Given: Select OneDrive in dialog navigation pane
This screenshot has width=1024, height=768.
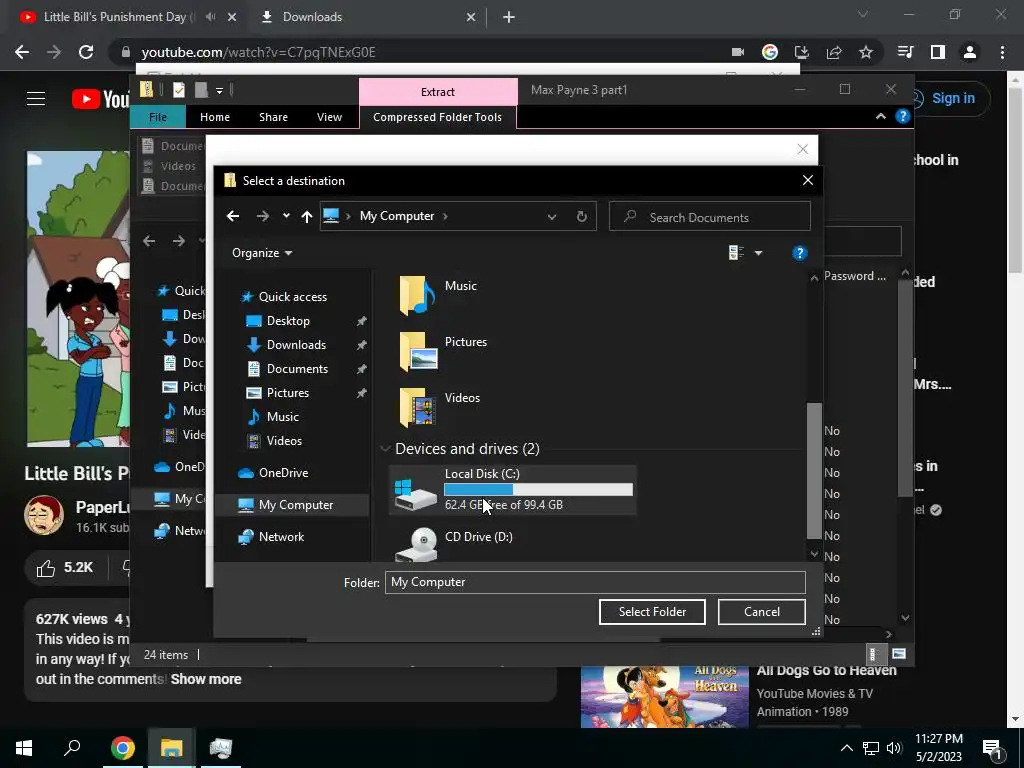Looking at the screenshot, I should click(x=283, y=473).
